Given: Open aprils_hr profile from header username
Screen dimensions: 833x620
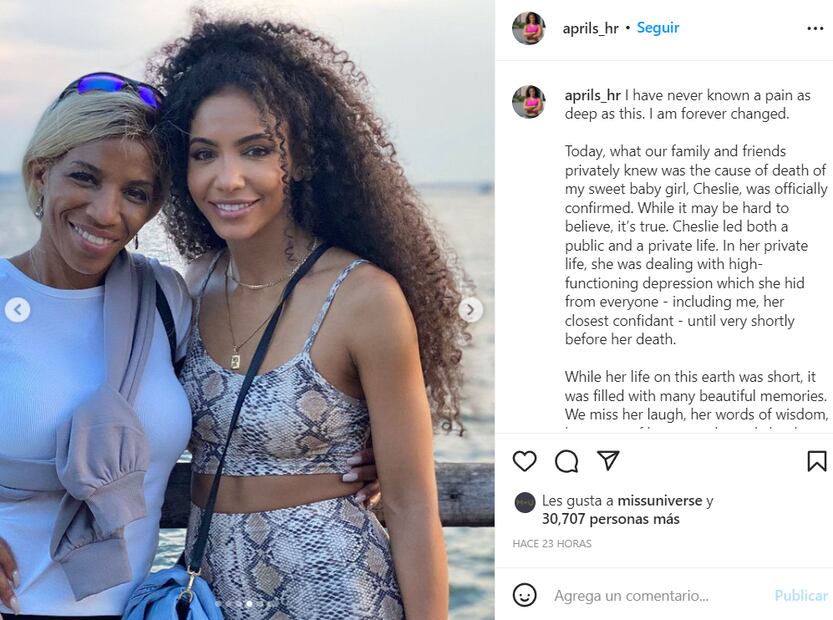Looking at the screenshot, I should click(590, 28).
